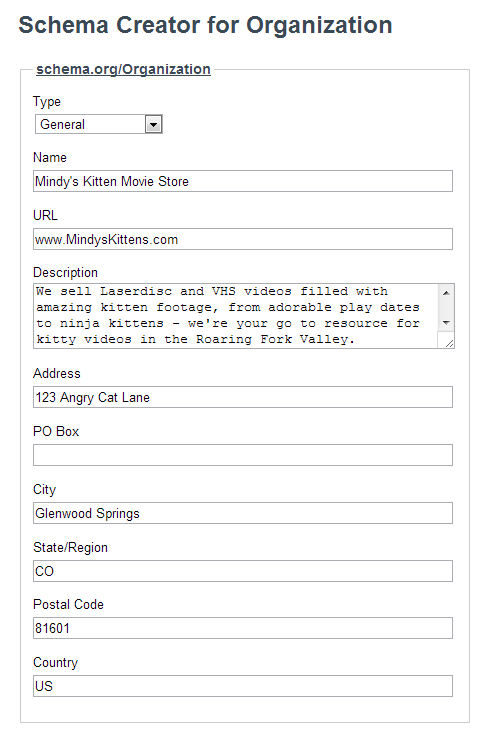Click the State/Region field containing CO
The image size is (481, 738).
tap(243, 571)
